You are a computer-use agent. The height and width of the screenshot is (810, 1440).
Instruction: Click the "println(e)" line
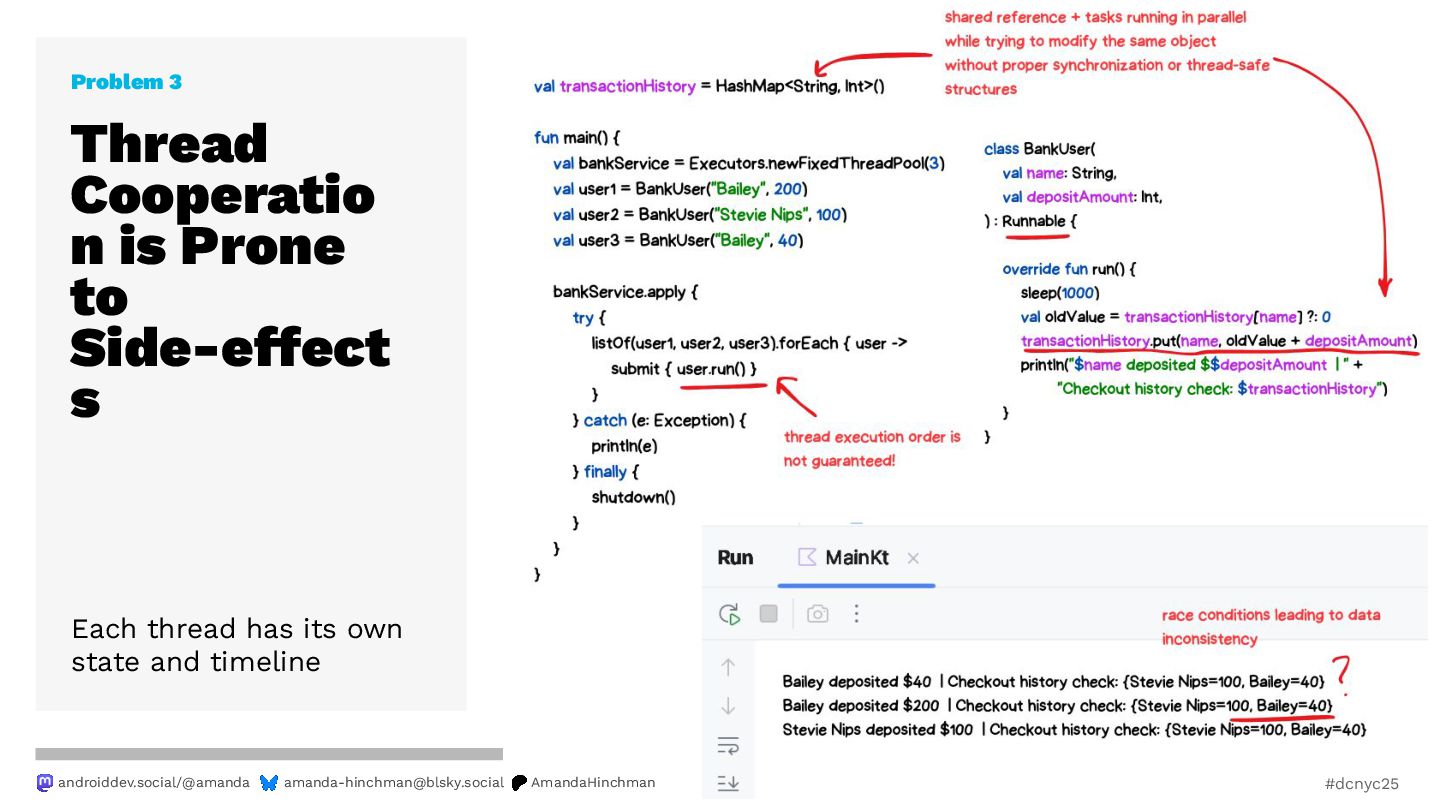[x=624, y=447]
